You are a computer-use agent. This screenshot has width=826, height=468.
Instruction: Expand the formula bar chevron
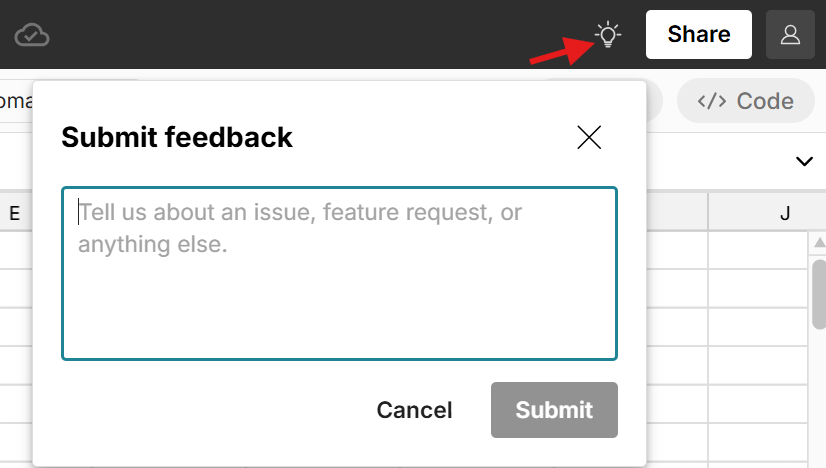click(804, 161)
